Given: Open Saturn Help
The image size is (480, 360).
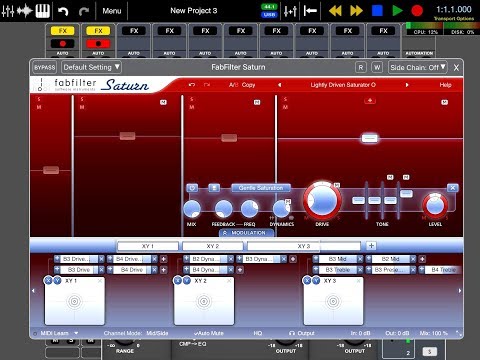Looking at the screenshot, I should coord(445,85).
